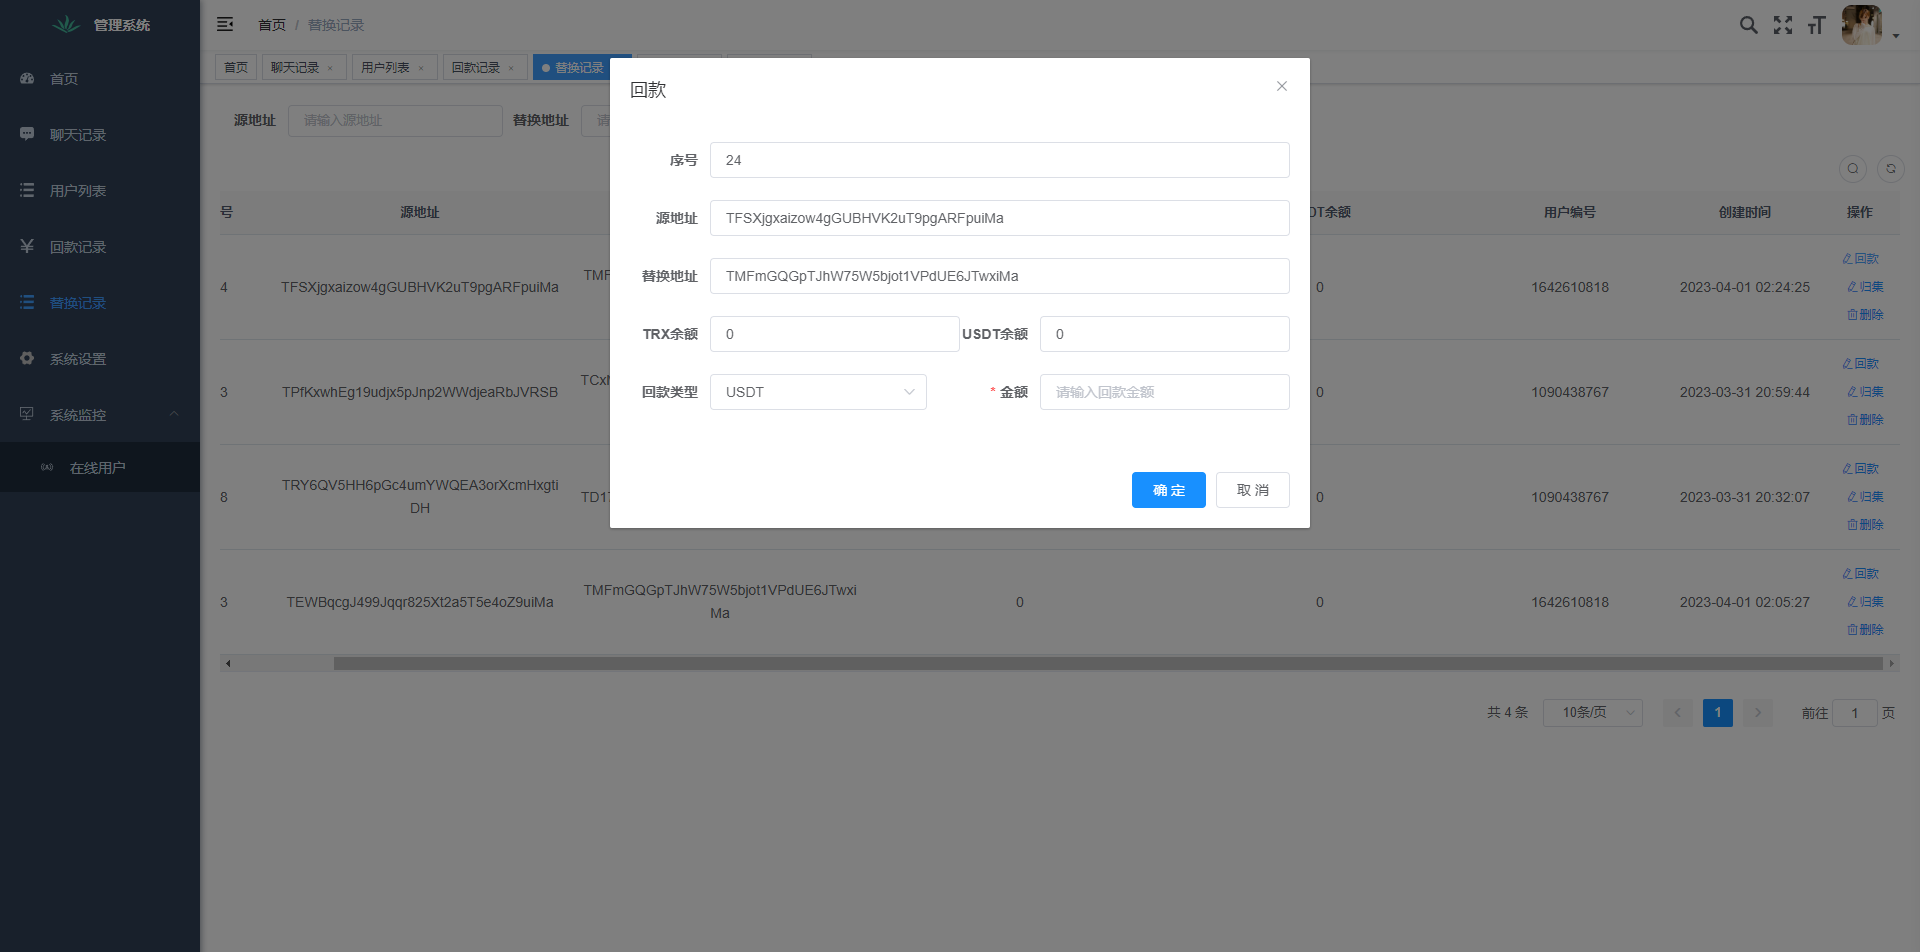Open the 回款类型 USDT dropdown
Image resolution: width=1920 pixels, height=952 pixels.
pos(818,392)
